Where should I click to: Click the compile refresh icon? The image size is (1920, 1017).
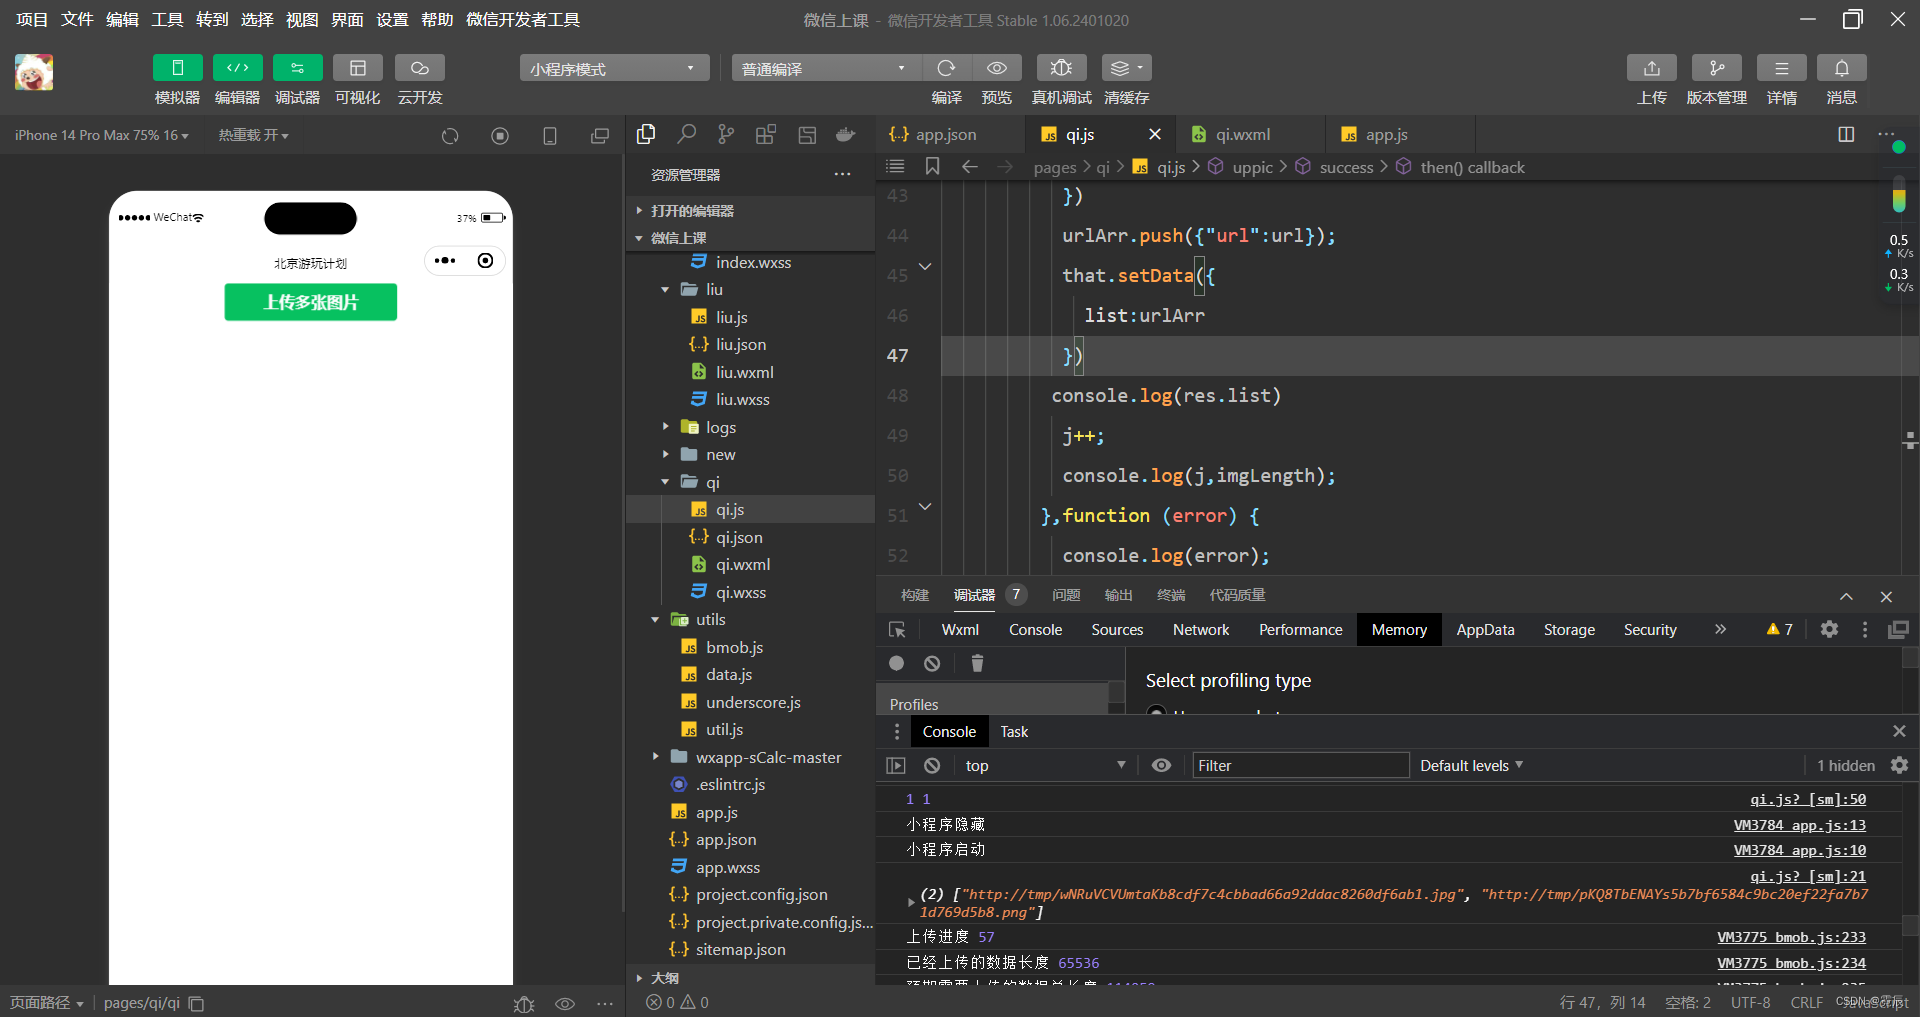[946, 68]
